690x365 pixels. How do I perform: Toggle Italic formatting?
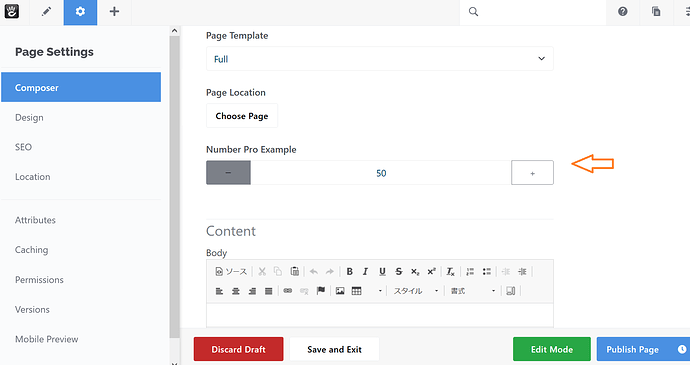click(x=365, y=272)
